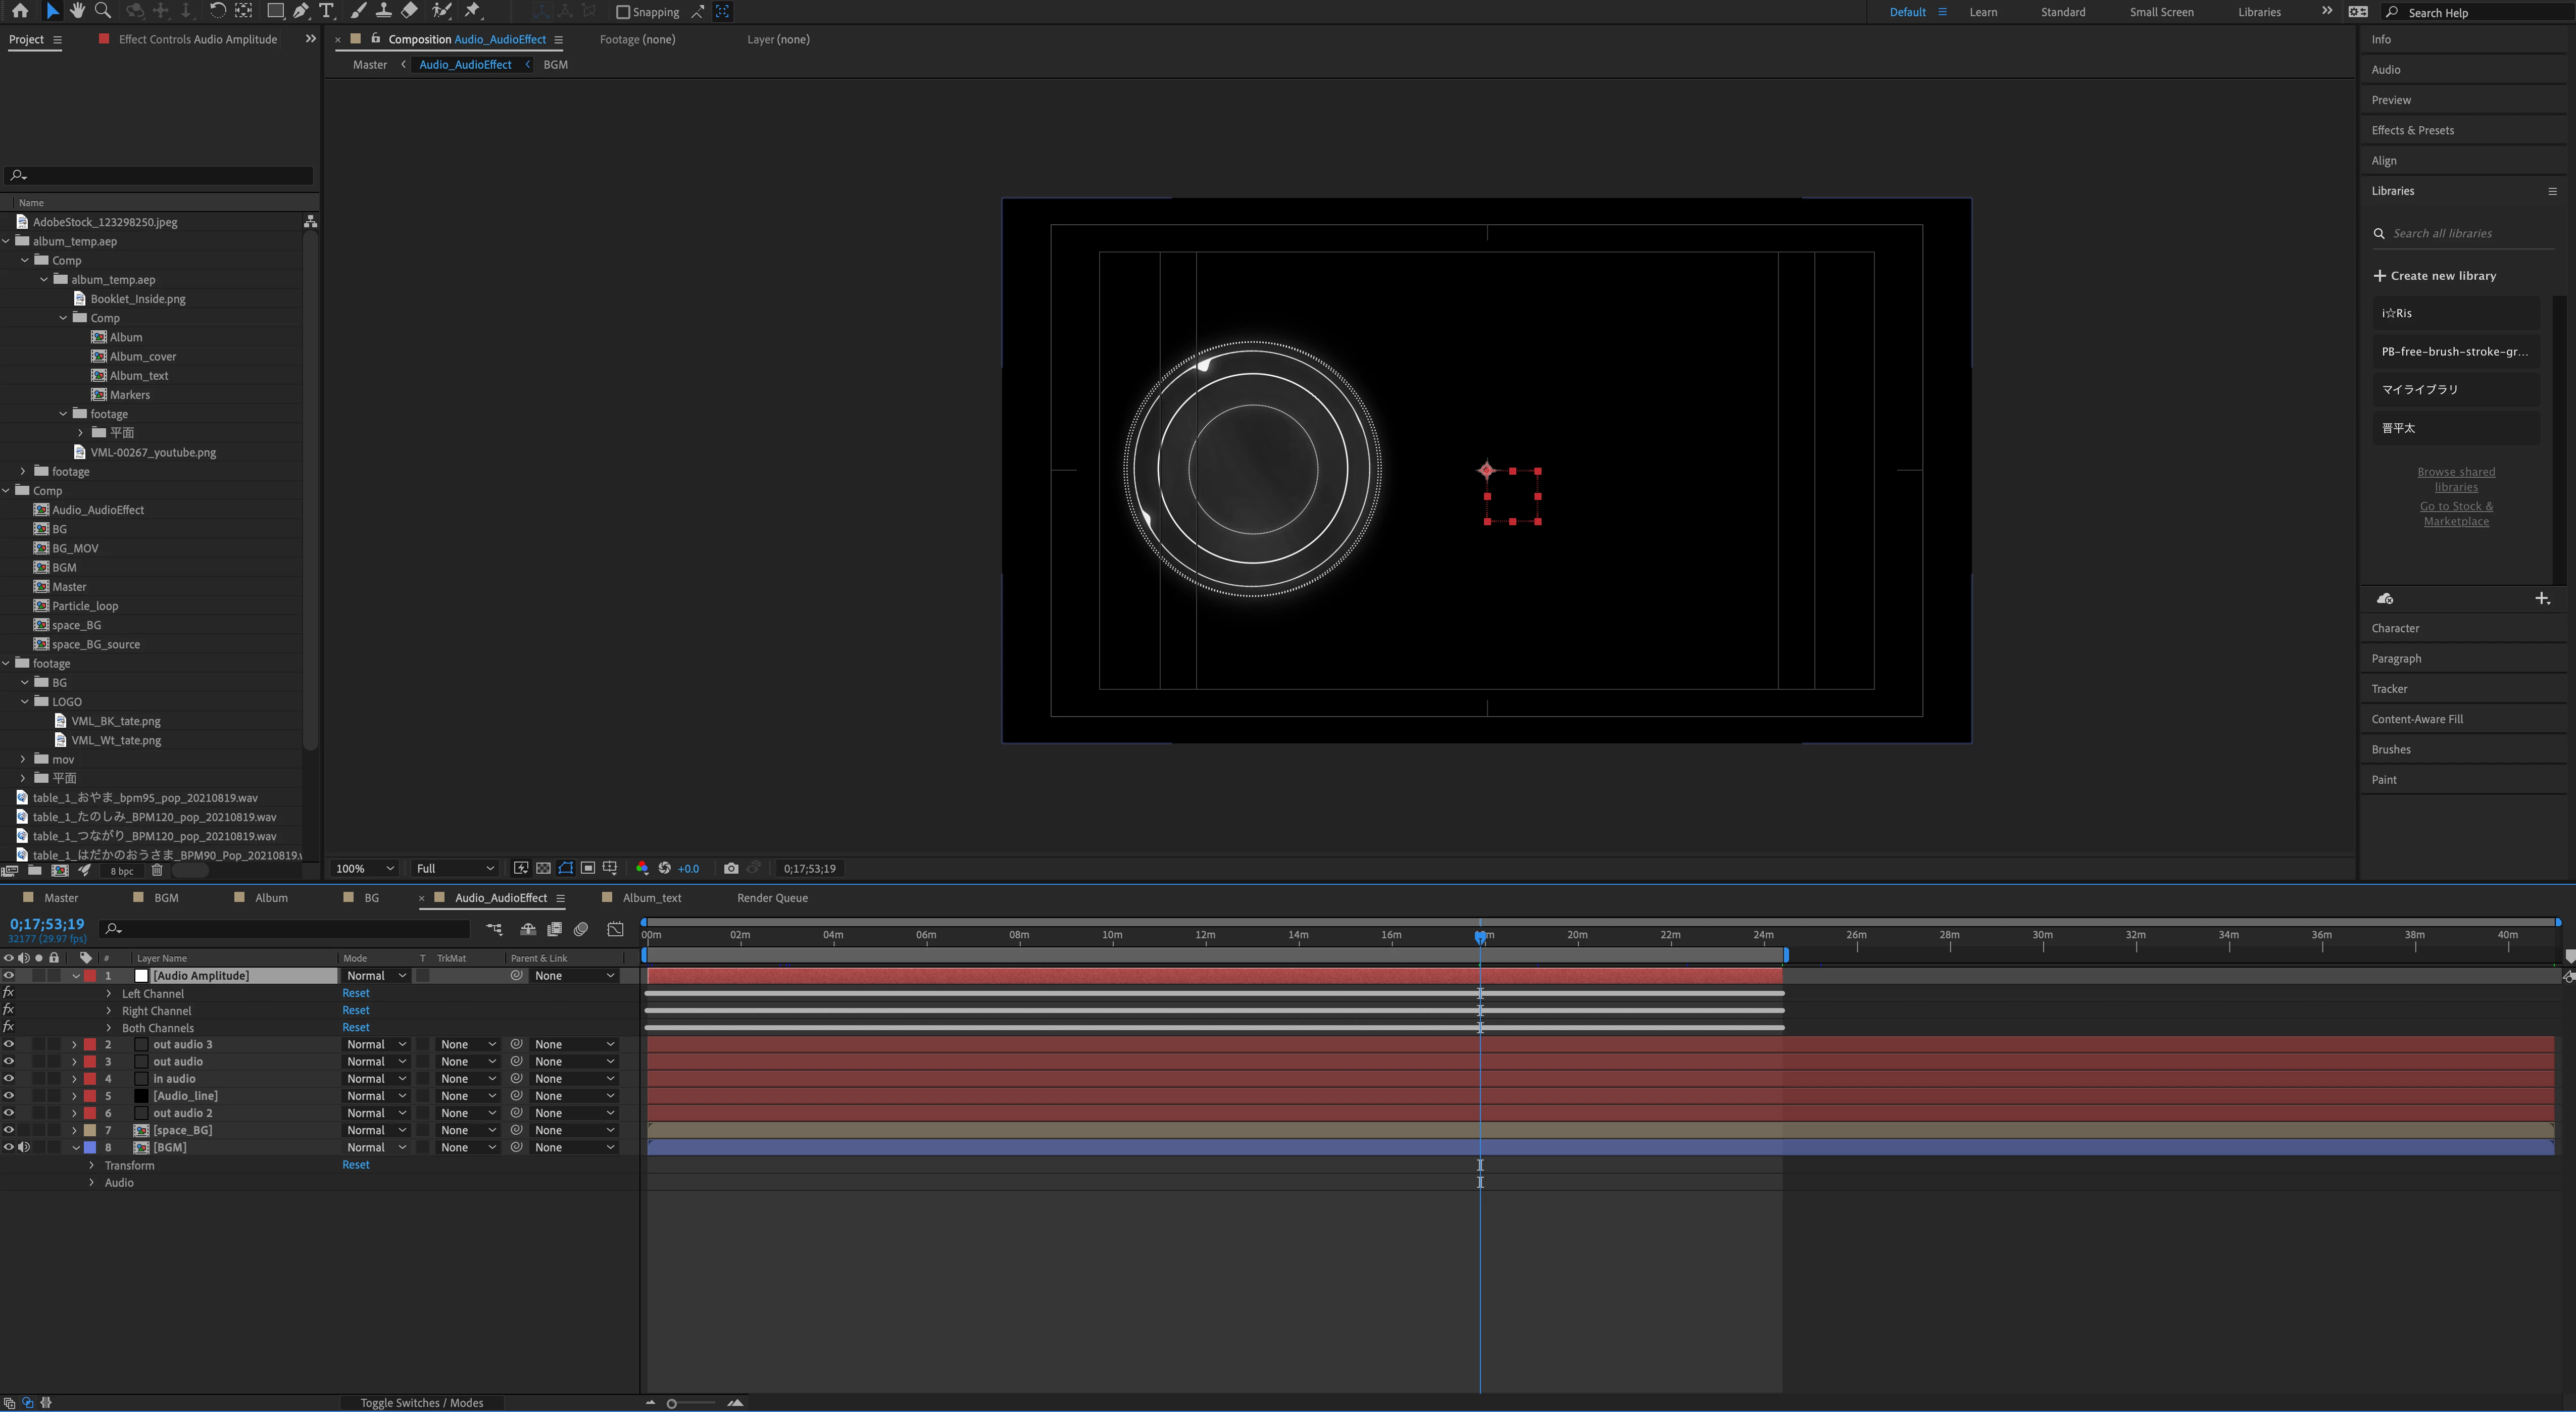This screenshot has width=2576, height=1412.
Task: Select the Hand tool
Action: (77, 11)
